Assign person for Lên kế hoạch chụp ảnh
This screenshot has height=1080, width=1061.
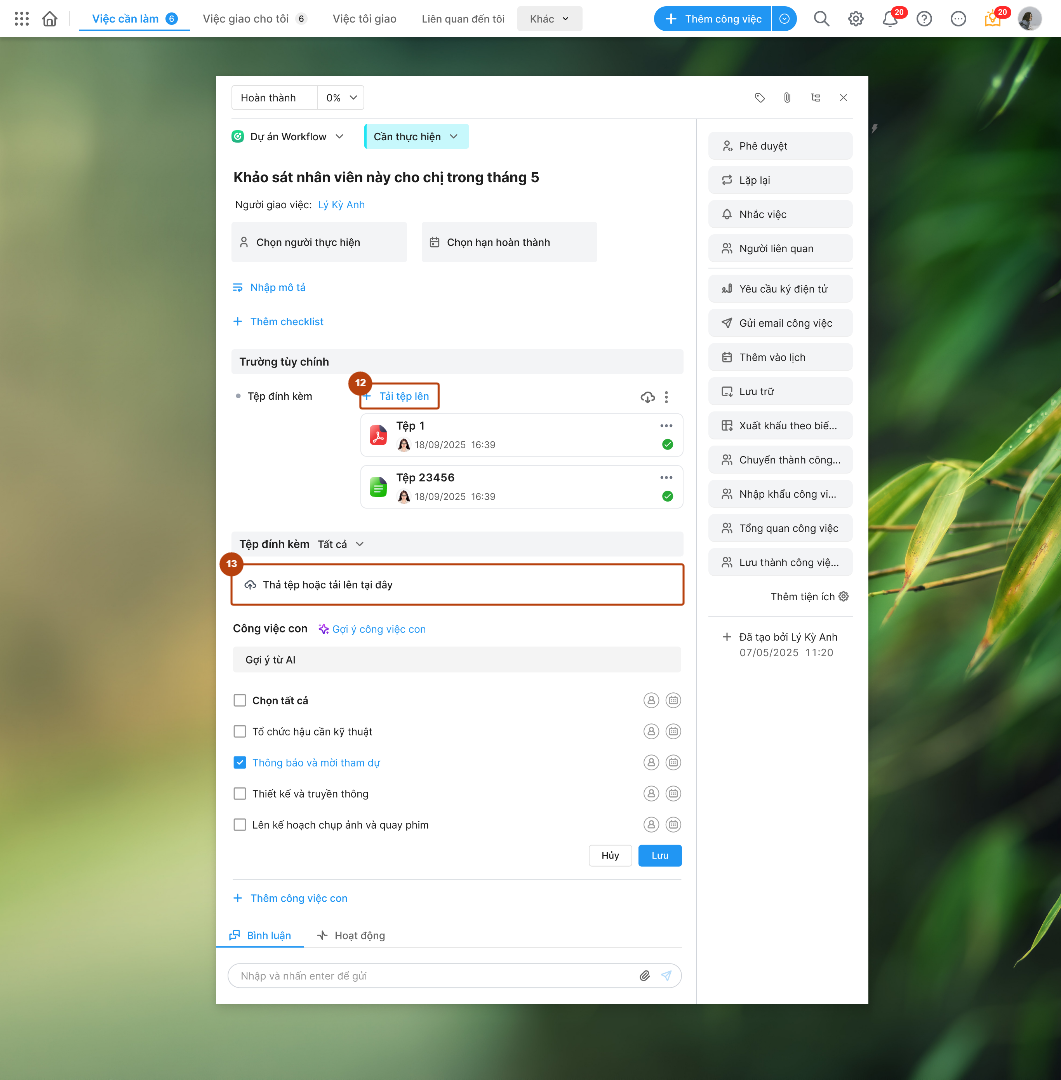point(651,824)
